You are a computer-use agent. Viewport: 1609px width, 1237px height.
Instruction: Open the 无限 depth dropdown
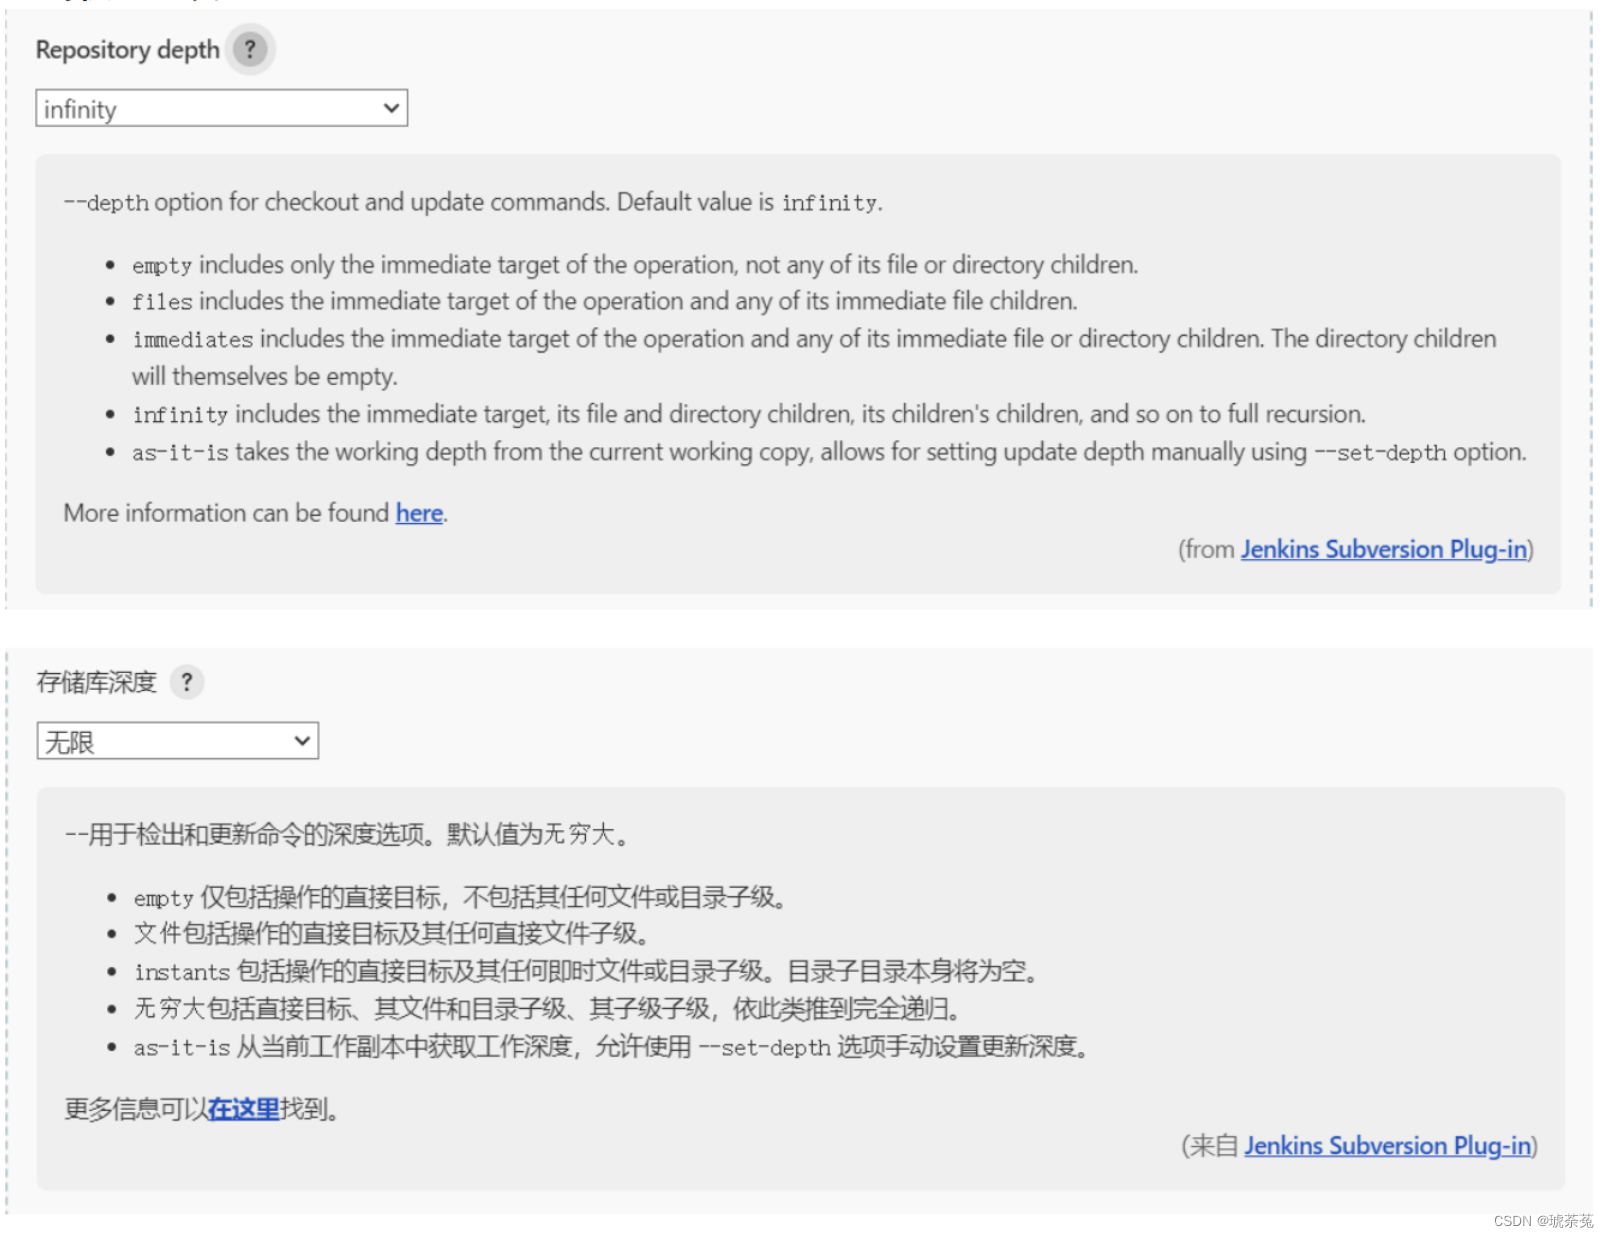pyautogui.click(x=178, y=741)
